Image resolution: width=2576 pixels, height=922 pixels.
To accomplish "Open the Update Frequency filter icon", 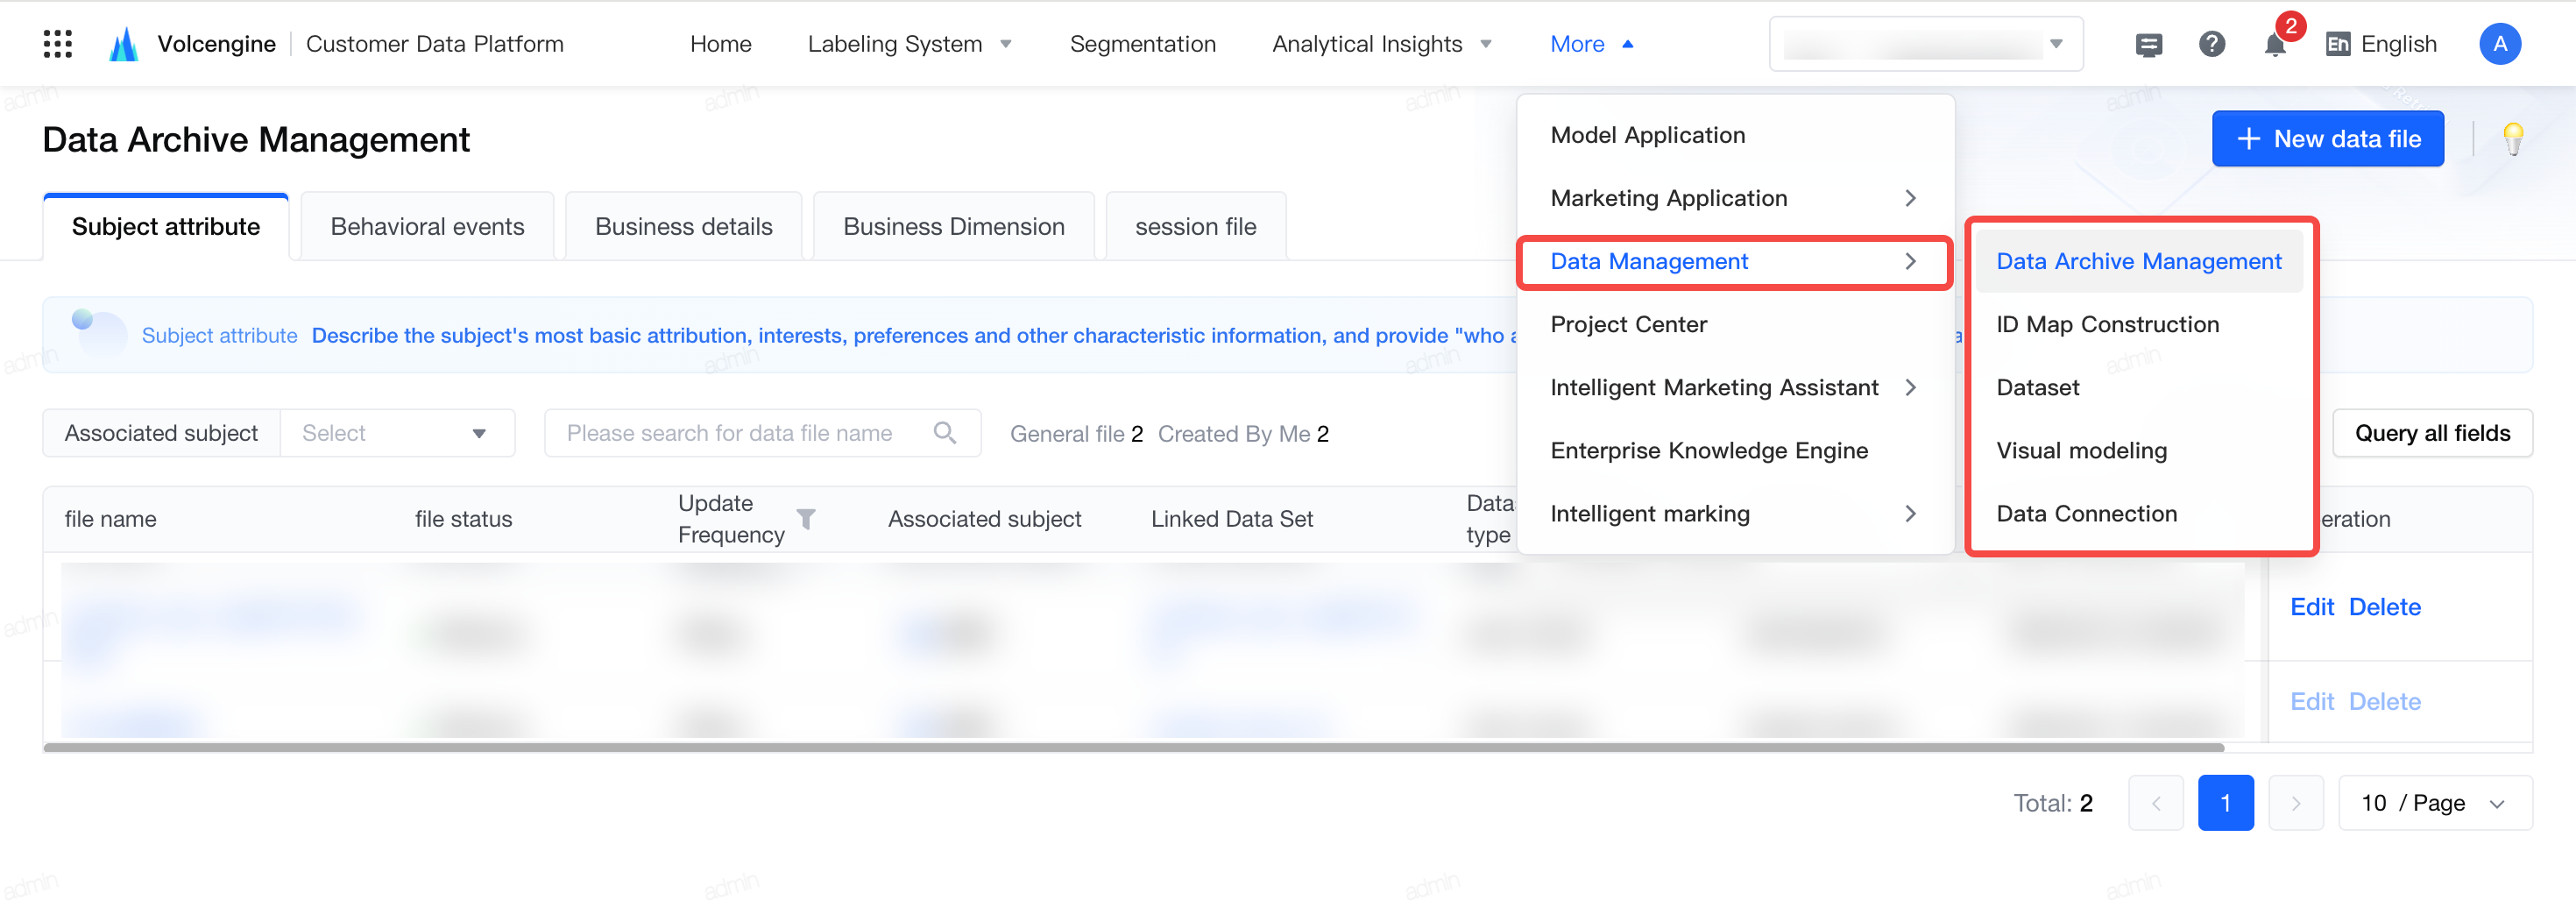I will click(x=806, y=519).
